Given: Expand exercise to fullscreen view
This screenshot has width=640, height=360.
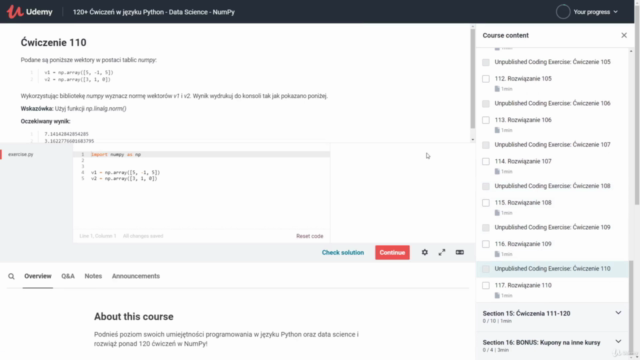Looking at the screenshot, I should (x=442, y=252).
